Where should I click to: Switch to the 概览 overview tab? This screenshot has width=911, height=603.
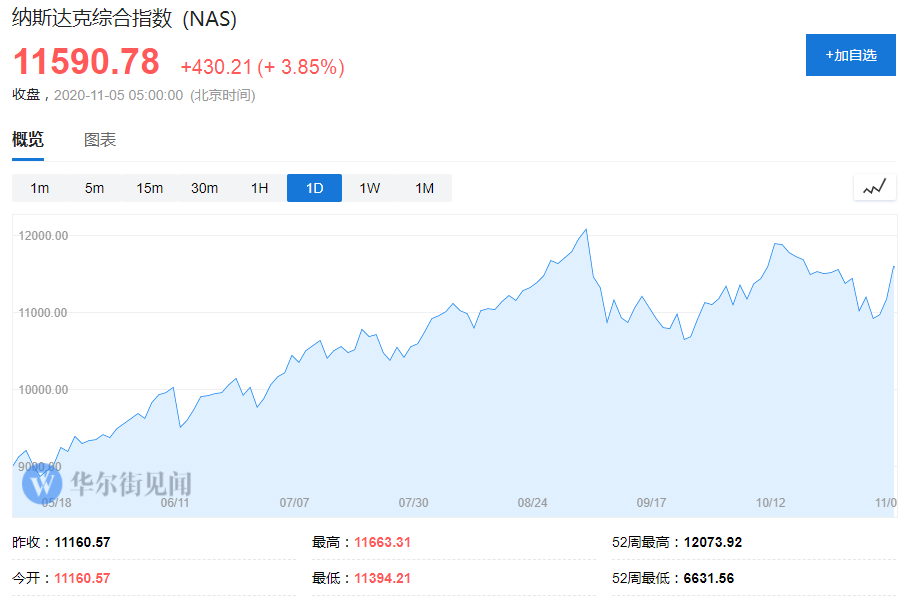point(27,139)
